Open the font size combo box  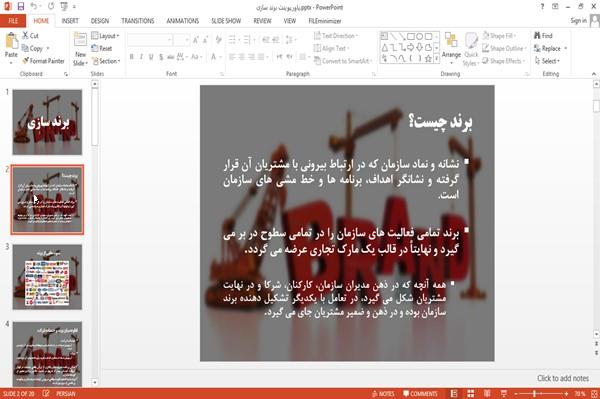coord(181,39)
